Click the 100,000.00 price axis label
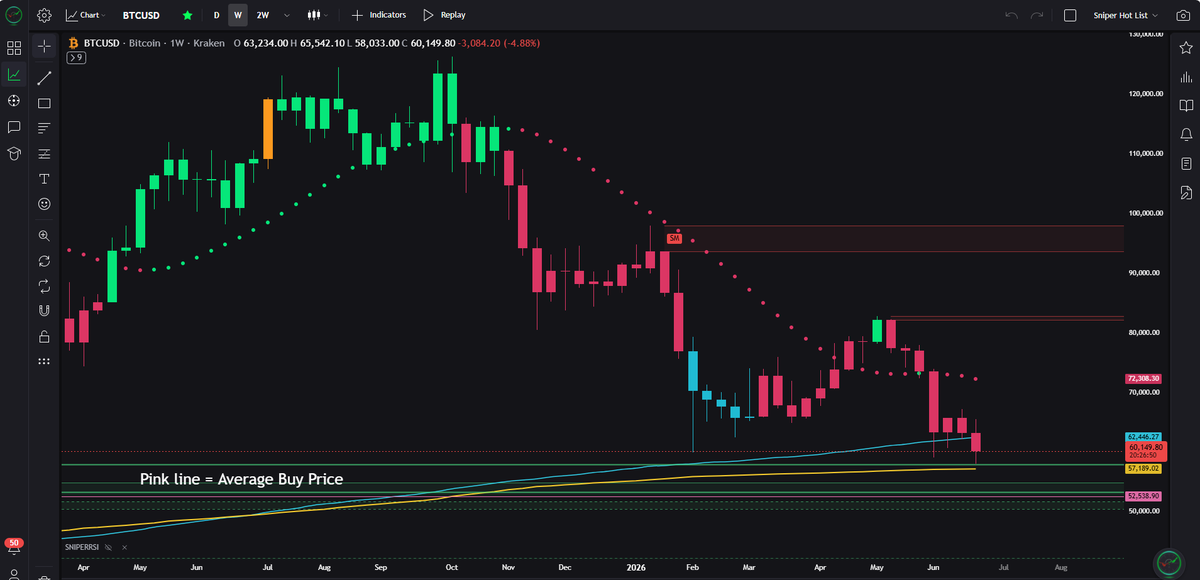Image resolution: width=1200 pixels, height=580 pixels. [x=1144, y=213]
